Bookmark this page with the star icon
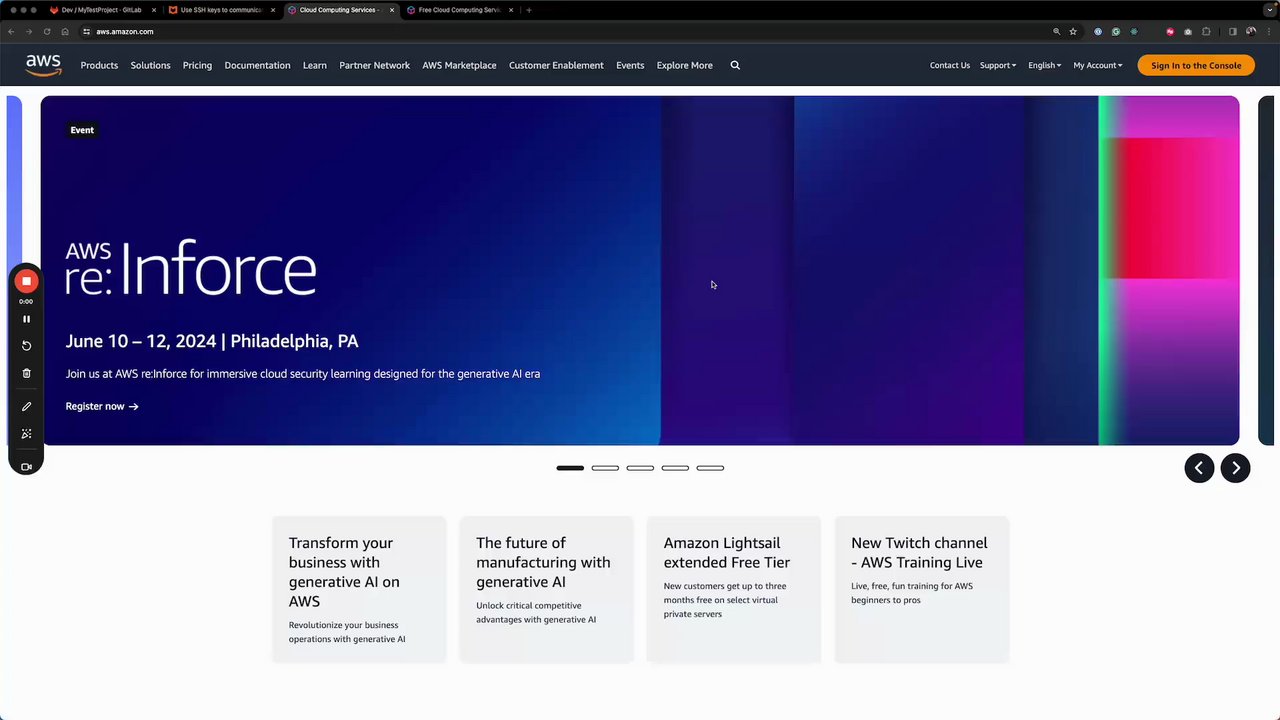Screen dimensions: 1280x720 tap(1073, 32)
